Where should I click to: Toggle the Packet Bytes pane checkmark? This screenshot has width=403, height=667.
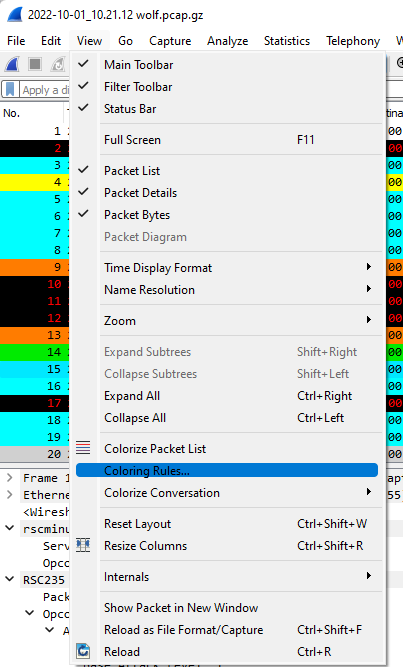point(83,214)
